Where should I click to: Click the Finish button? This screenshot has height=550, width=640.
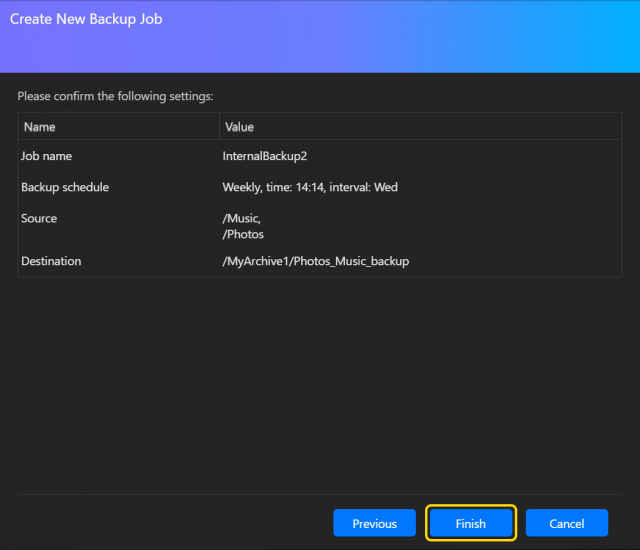(x=470, y=523)
